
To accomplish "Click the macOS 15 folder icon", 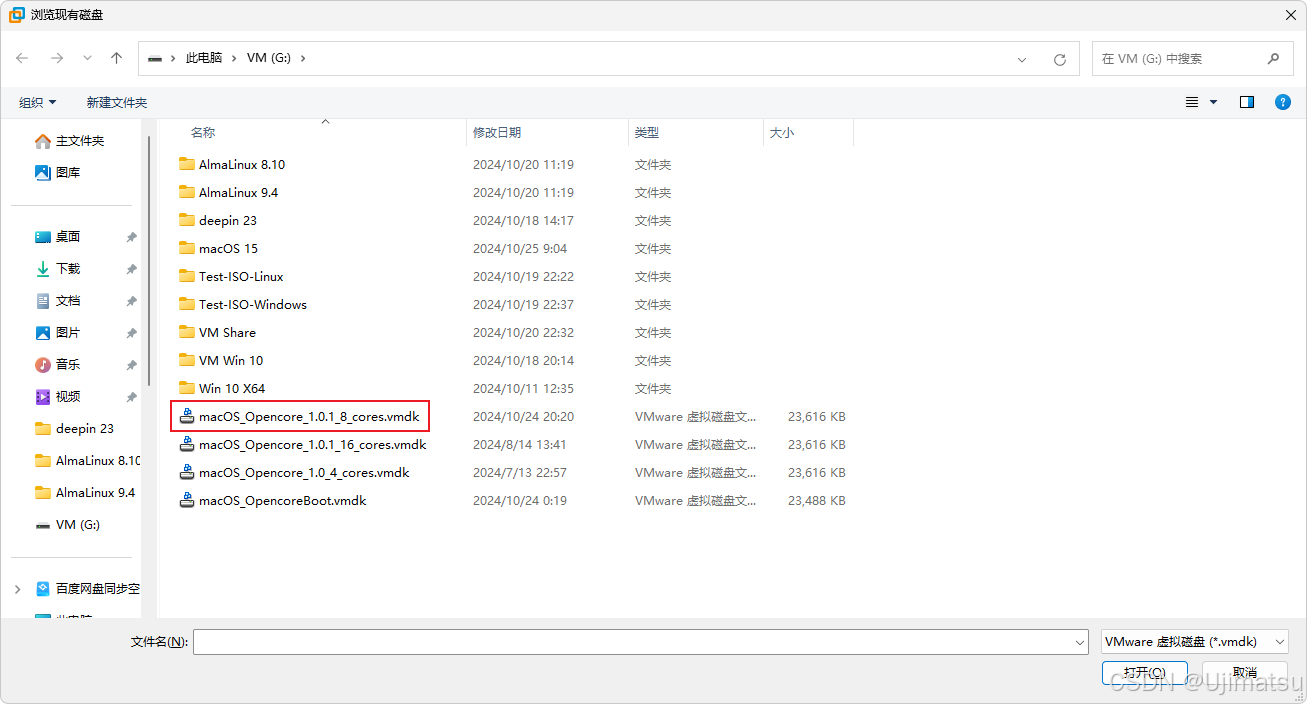I will [x=187, y=248].
